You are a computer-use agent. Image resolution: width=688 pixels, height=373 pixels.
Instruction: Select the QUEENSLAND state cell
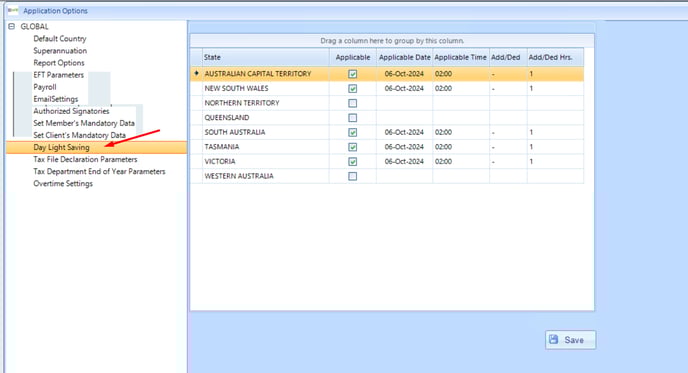[265, 118]
